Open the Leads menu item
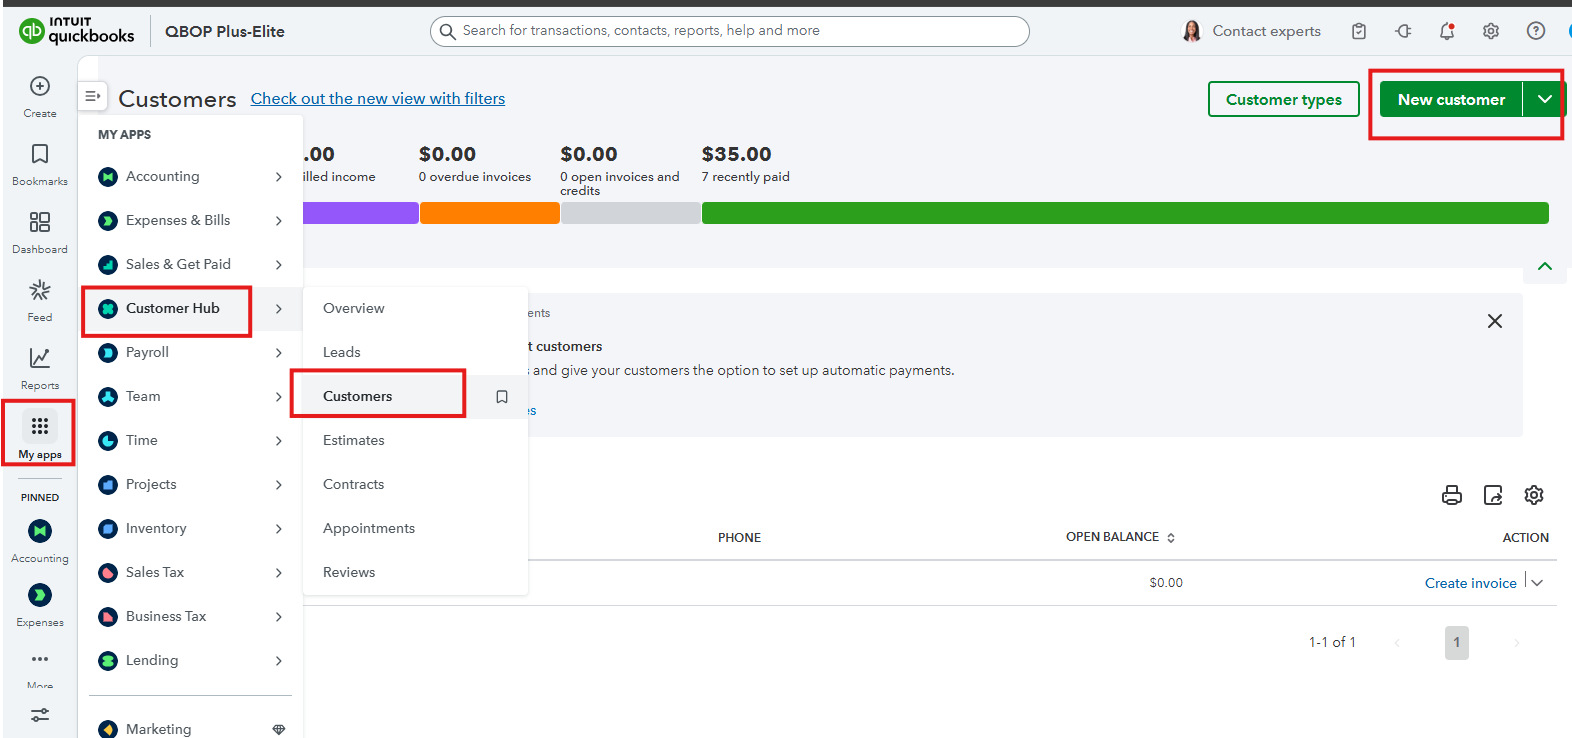The height and width of the screenshot is (738, 1572). click(342, 352)
